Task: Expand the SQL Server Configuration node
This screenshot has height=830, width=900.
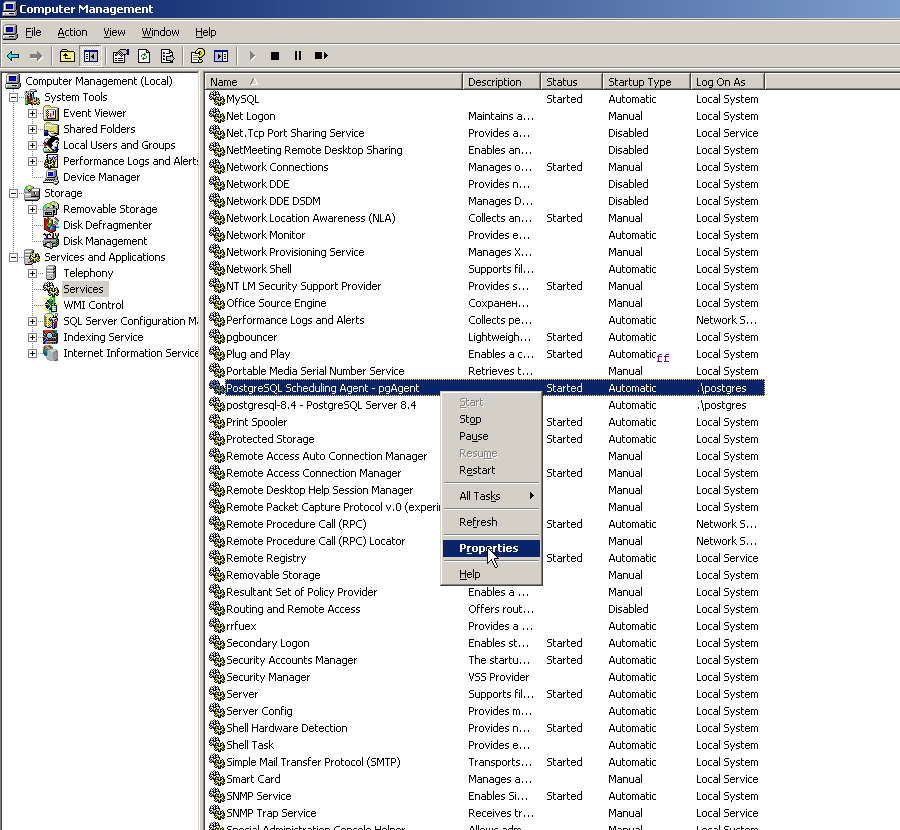Action: coord(32,321)
